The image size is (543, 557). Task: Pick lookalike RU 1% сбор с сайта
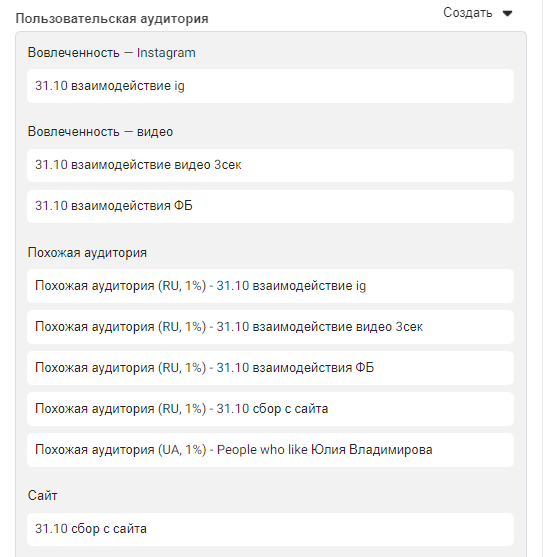point(270,409)
